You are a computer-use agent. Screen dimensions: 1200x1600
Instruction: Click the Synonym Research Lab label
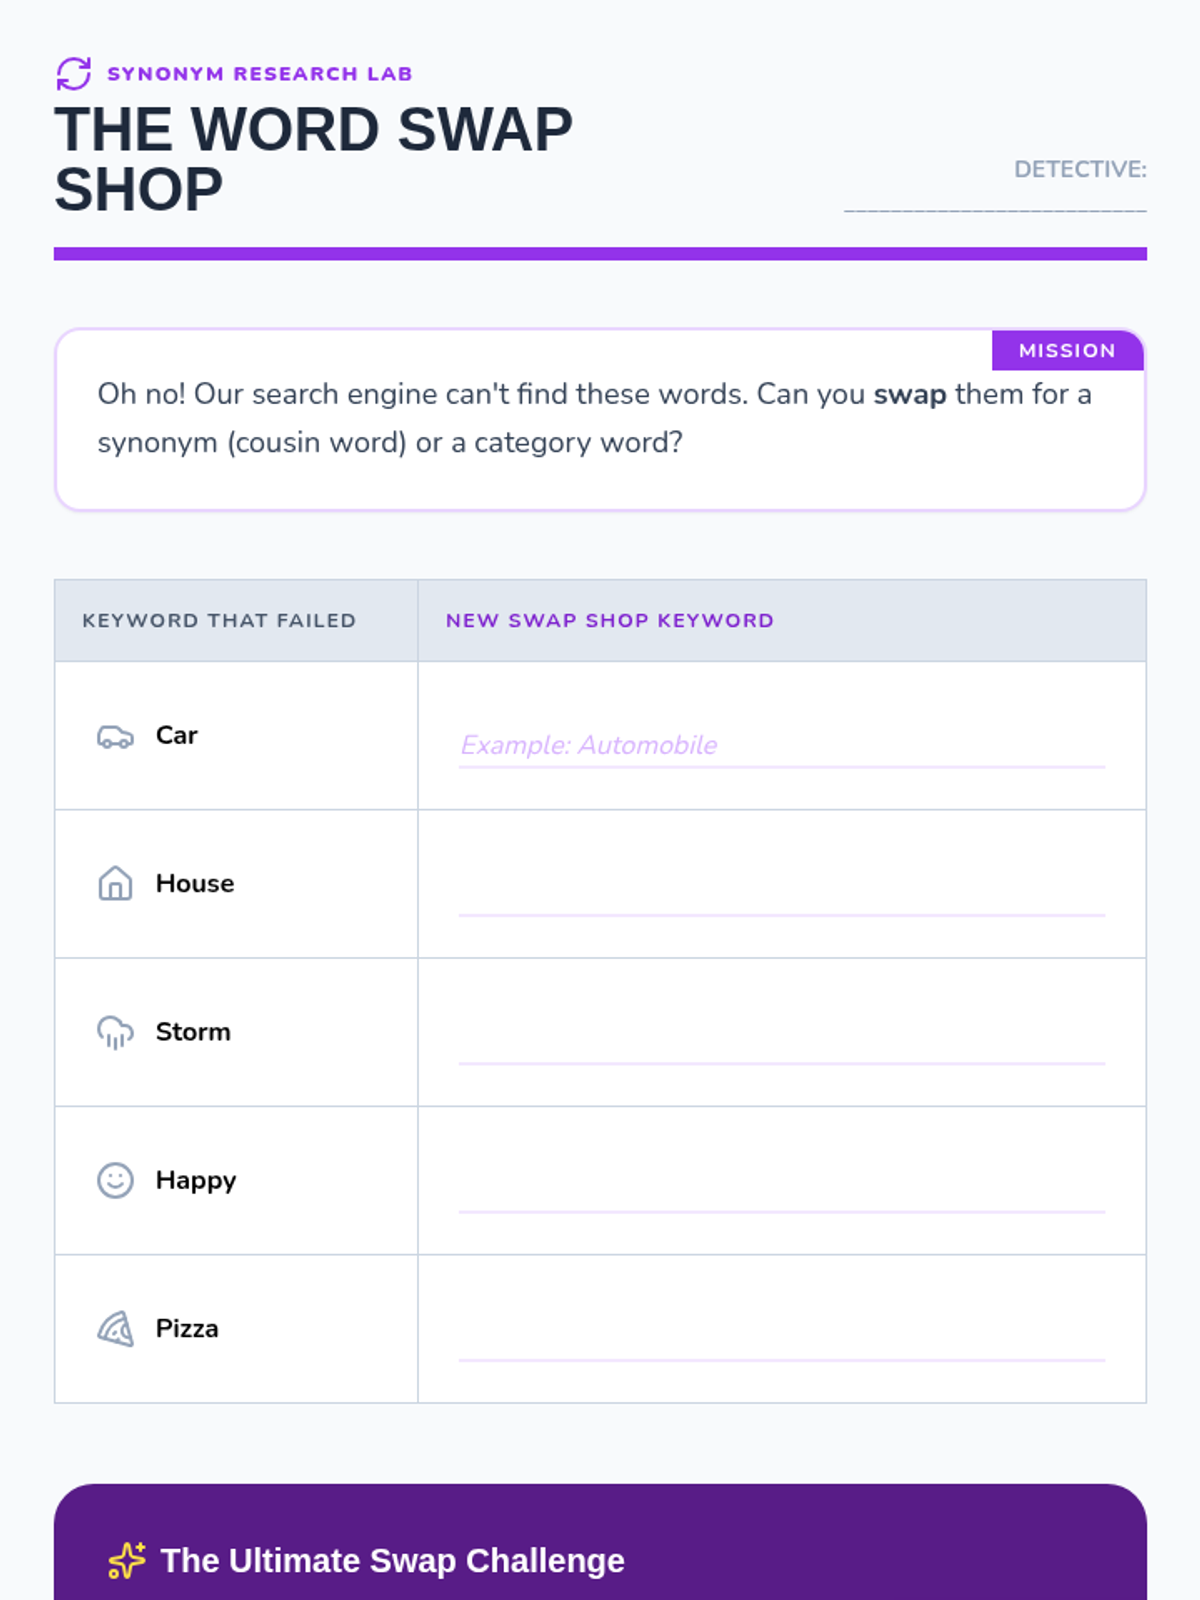(x=259, y=74)
